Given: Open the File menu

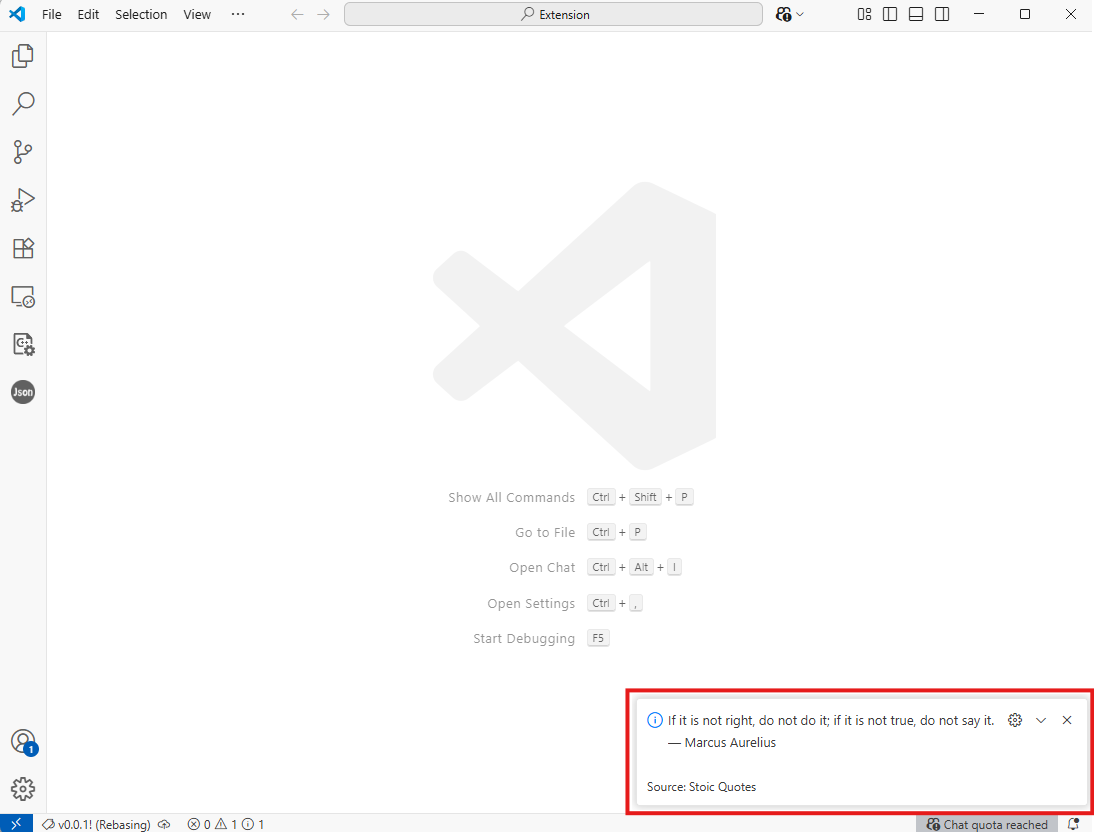Looking at the screenshot, I should (52, 15).
